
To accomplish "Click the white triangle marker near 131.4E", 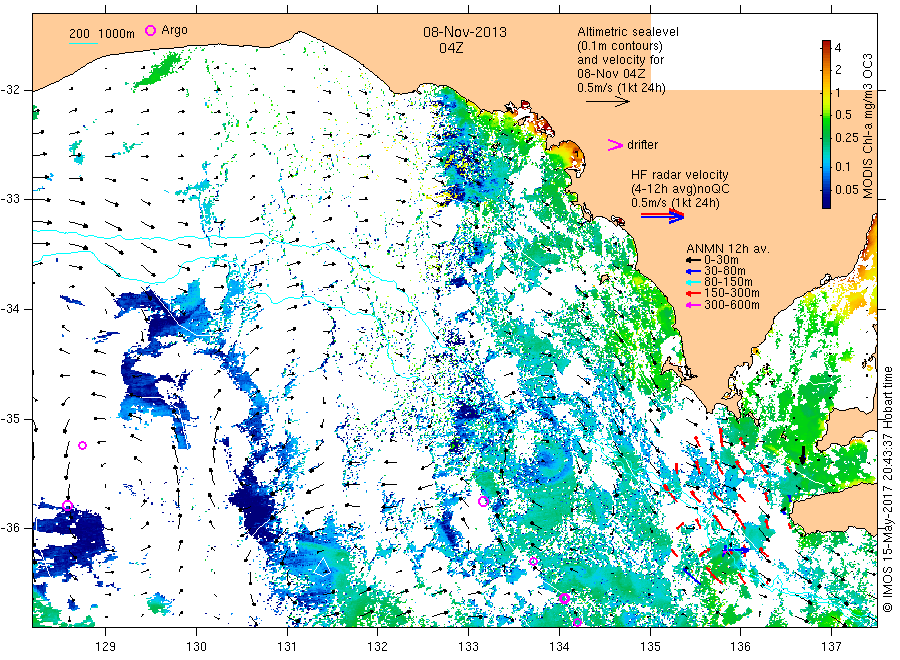I will click(x=321, y=566).
